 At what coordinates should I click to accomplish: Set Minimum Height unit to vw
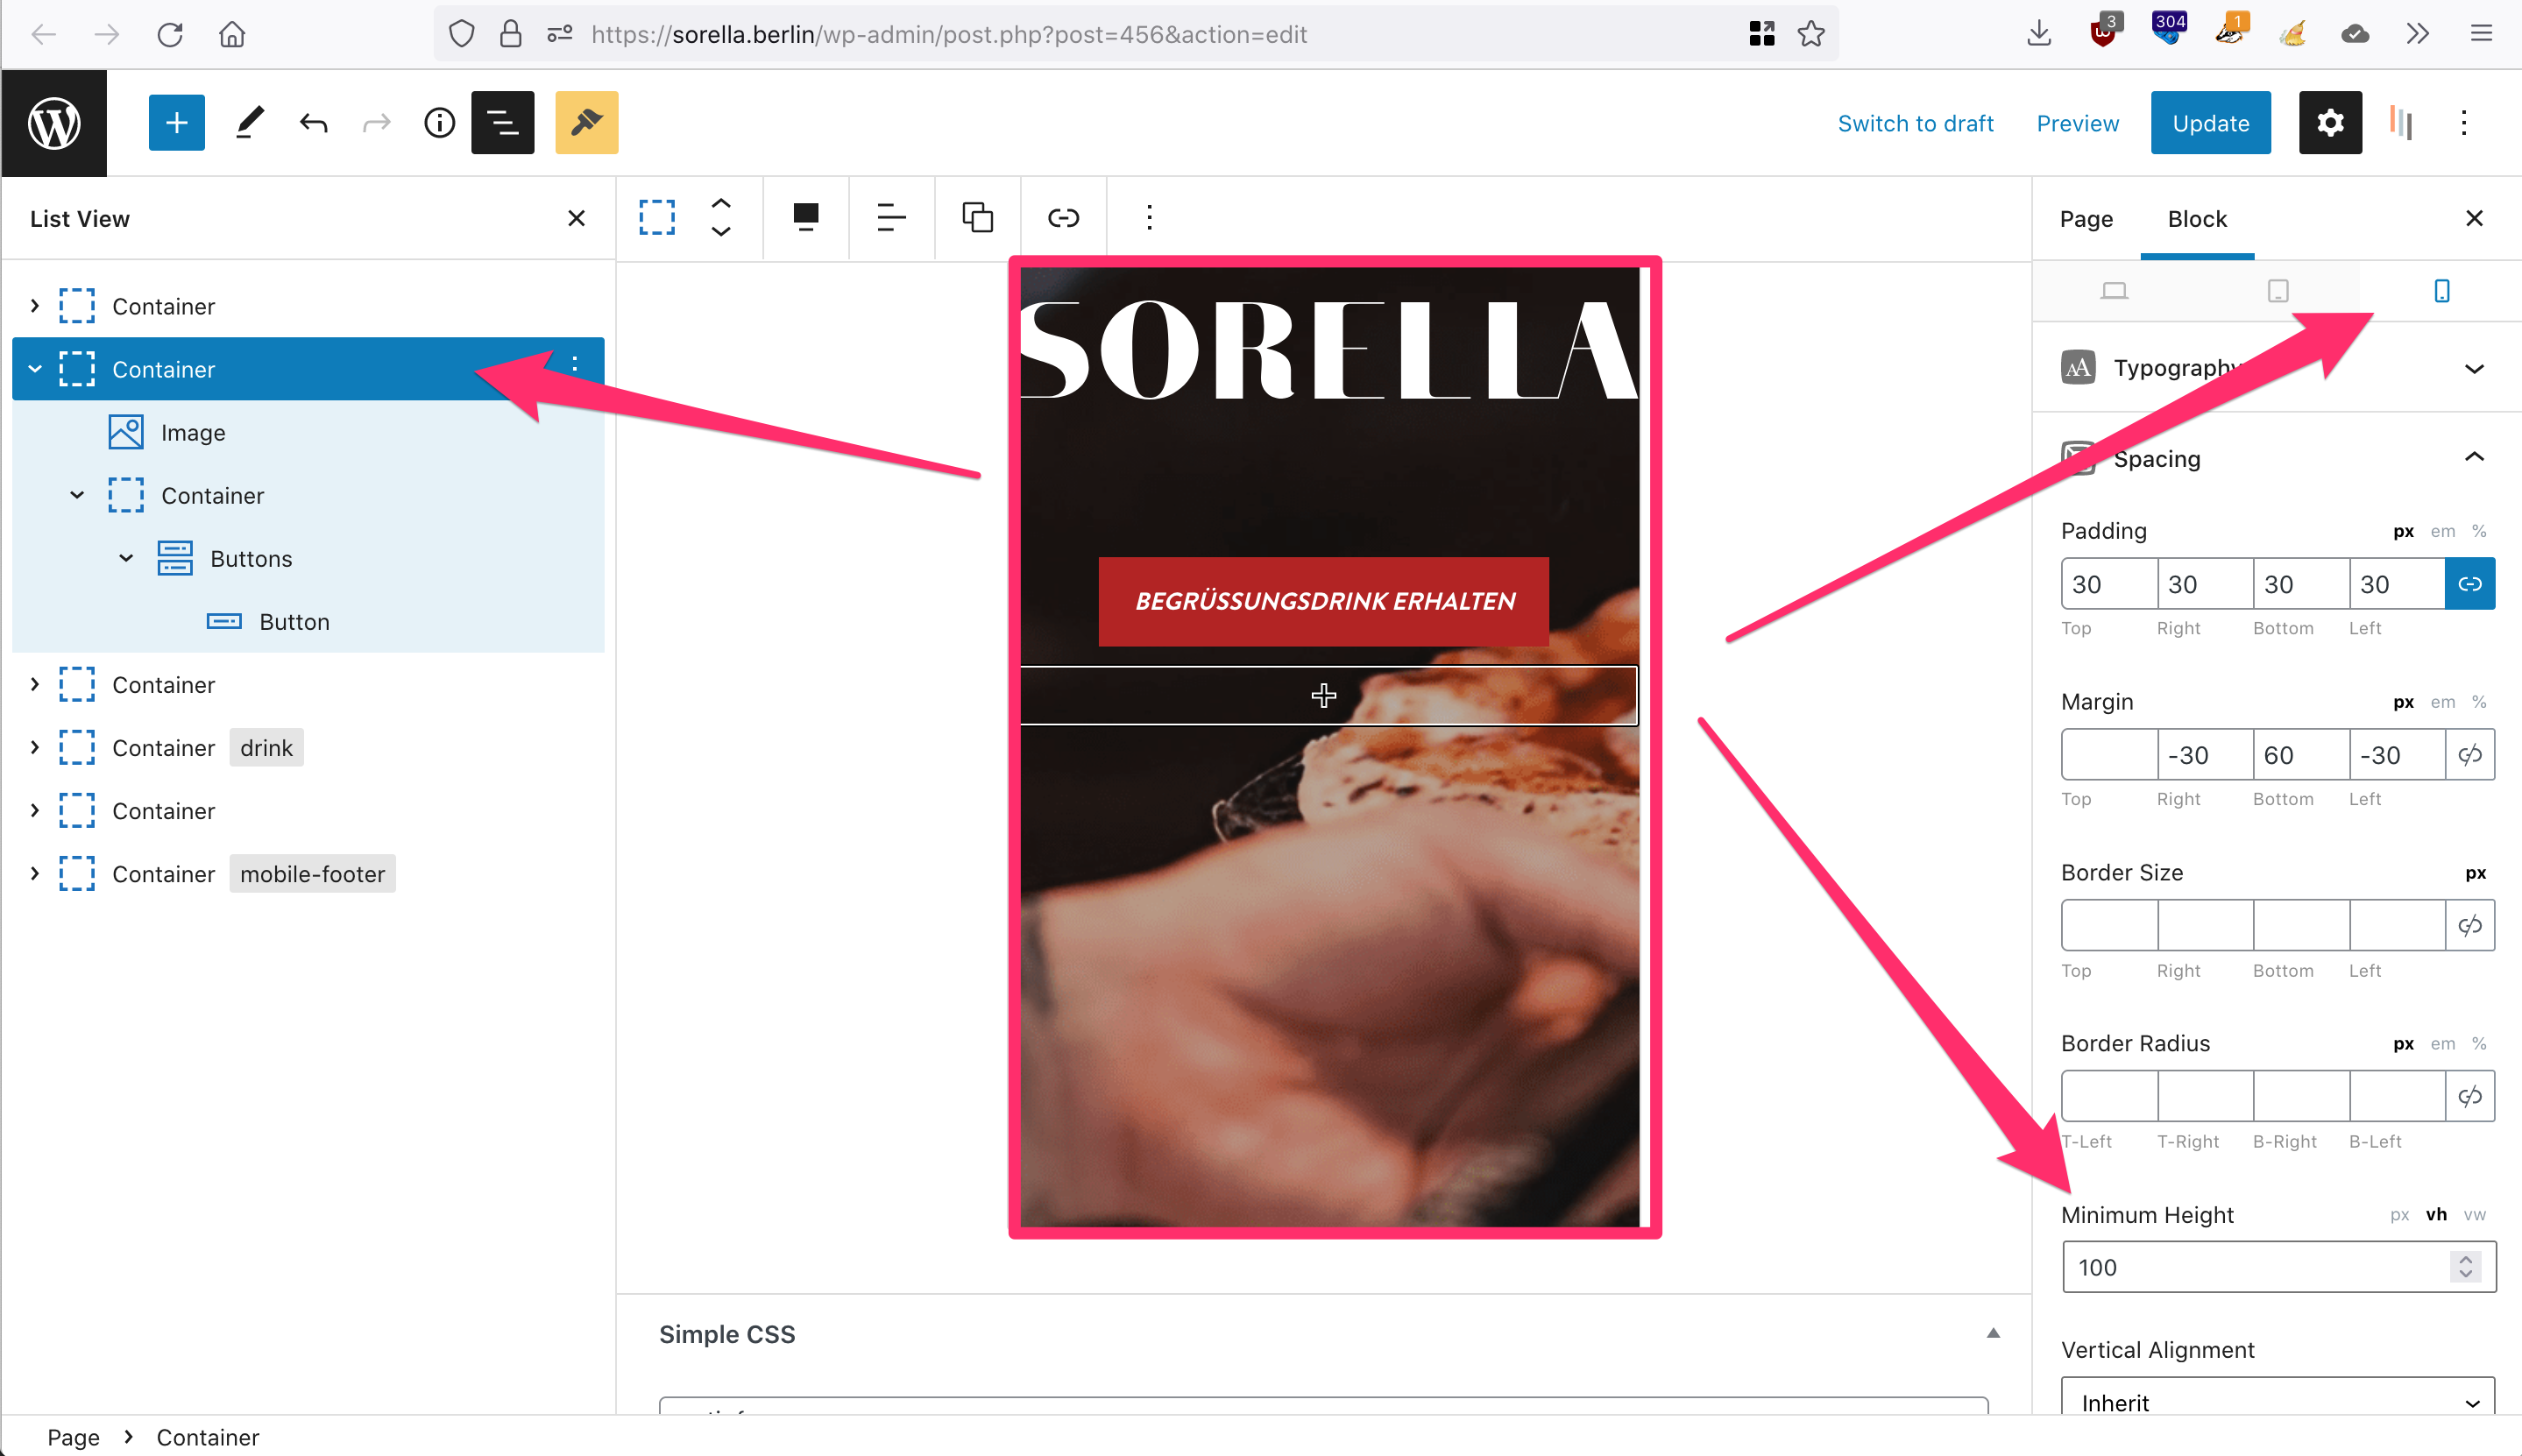click(2475, 1216)
